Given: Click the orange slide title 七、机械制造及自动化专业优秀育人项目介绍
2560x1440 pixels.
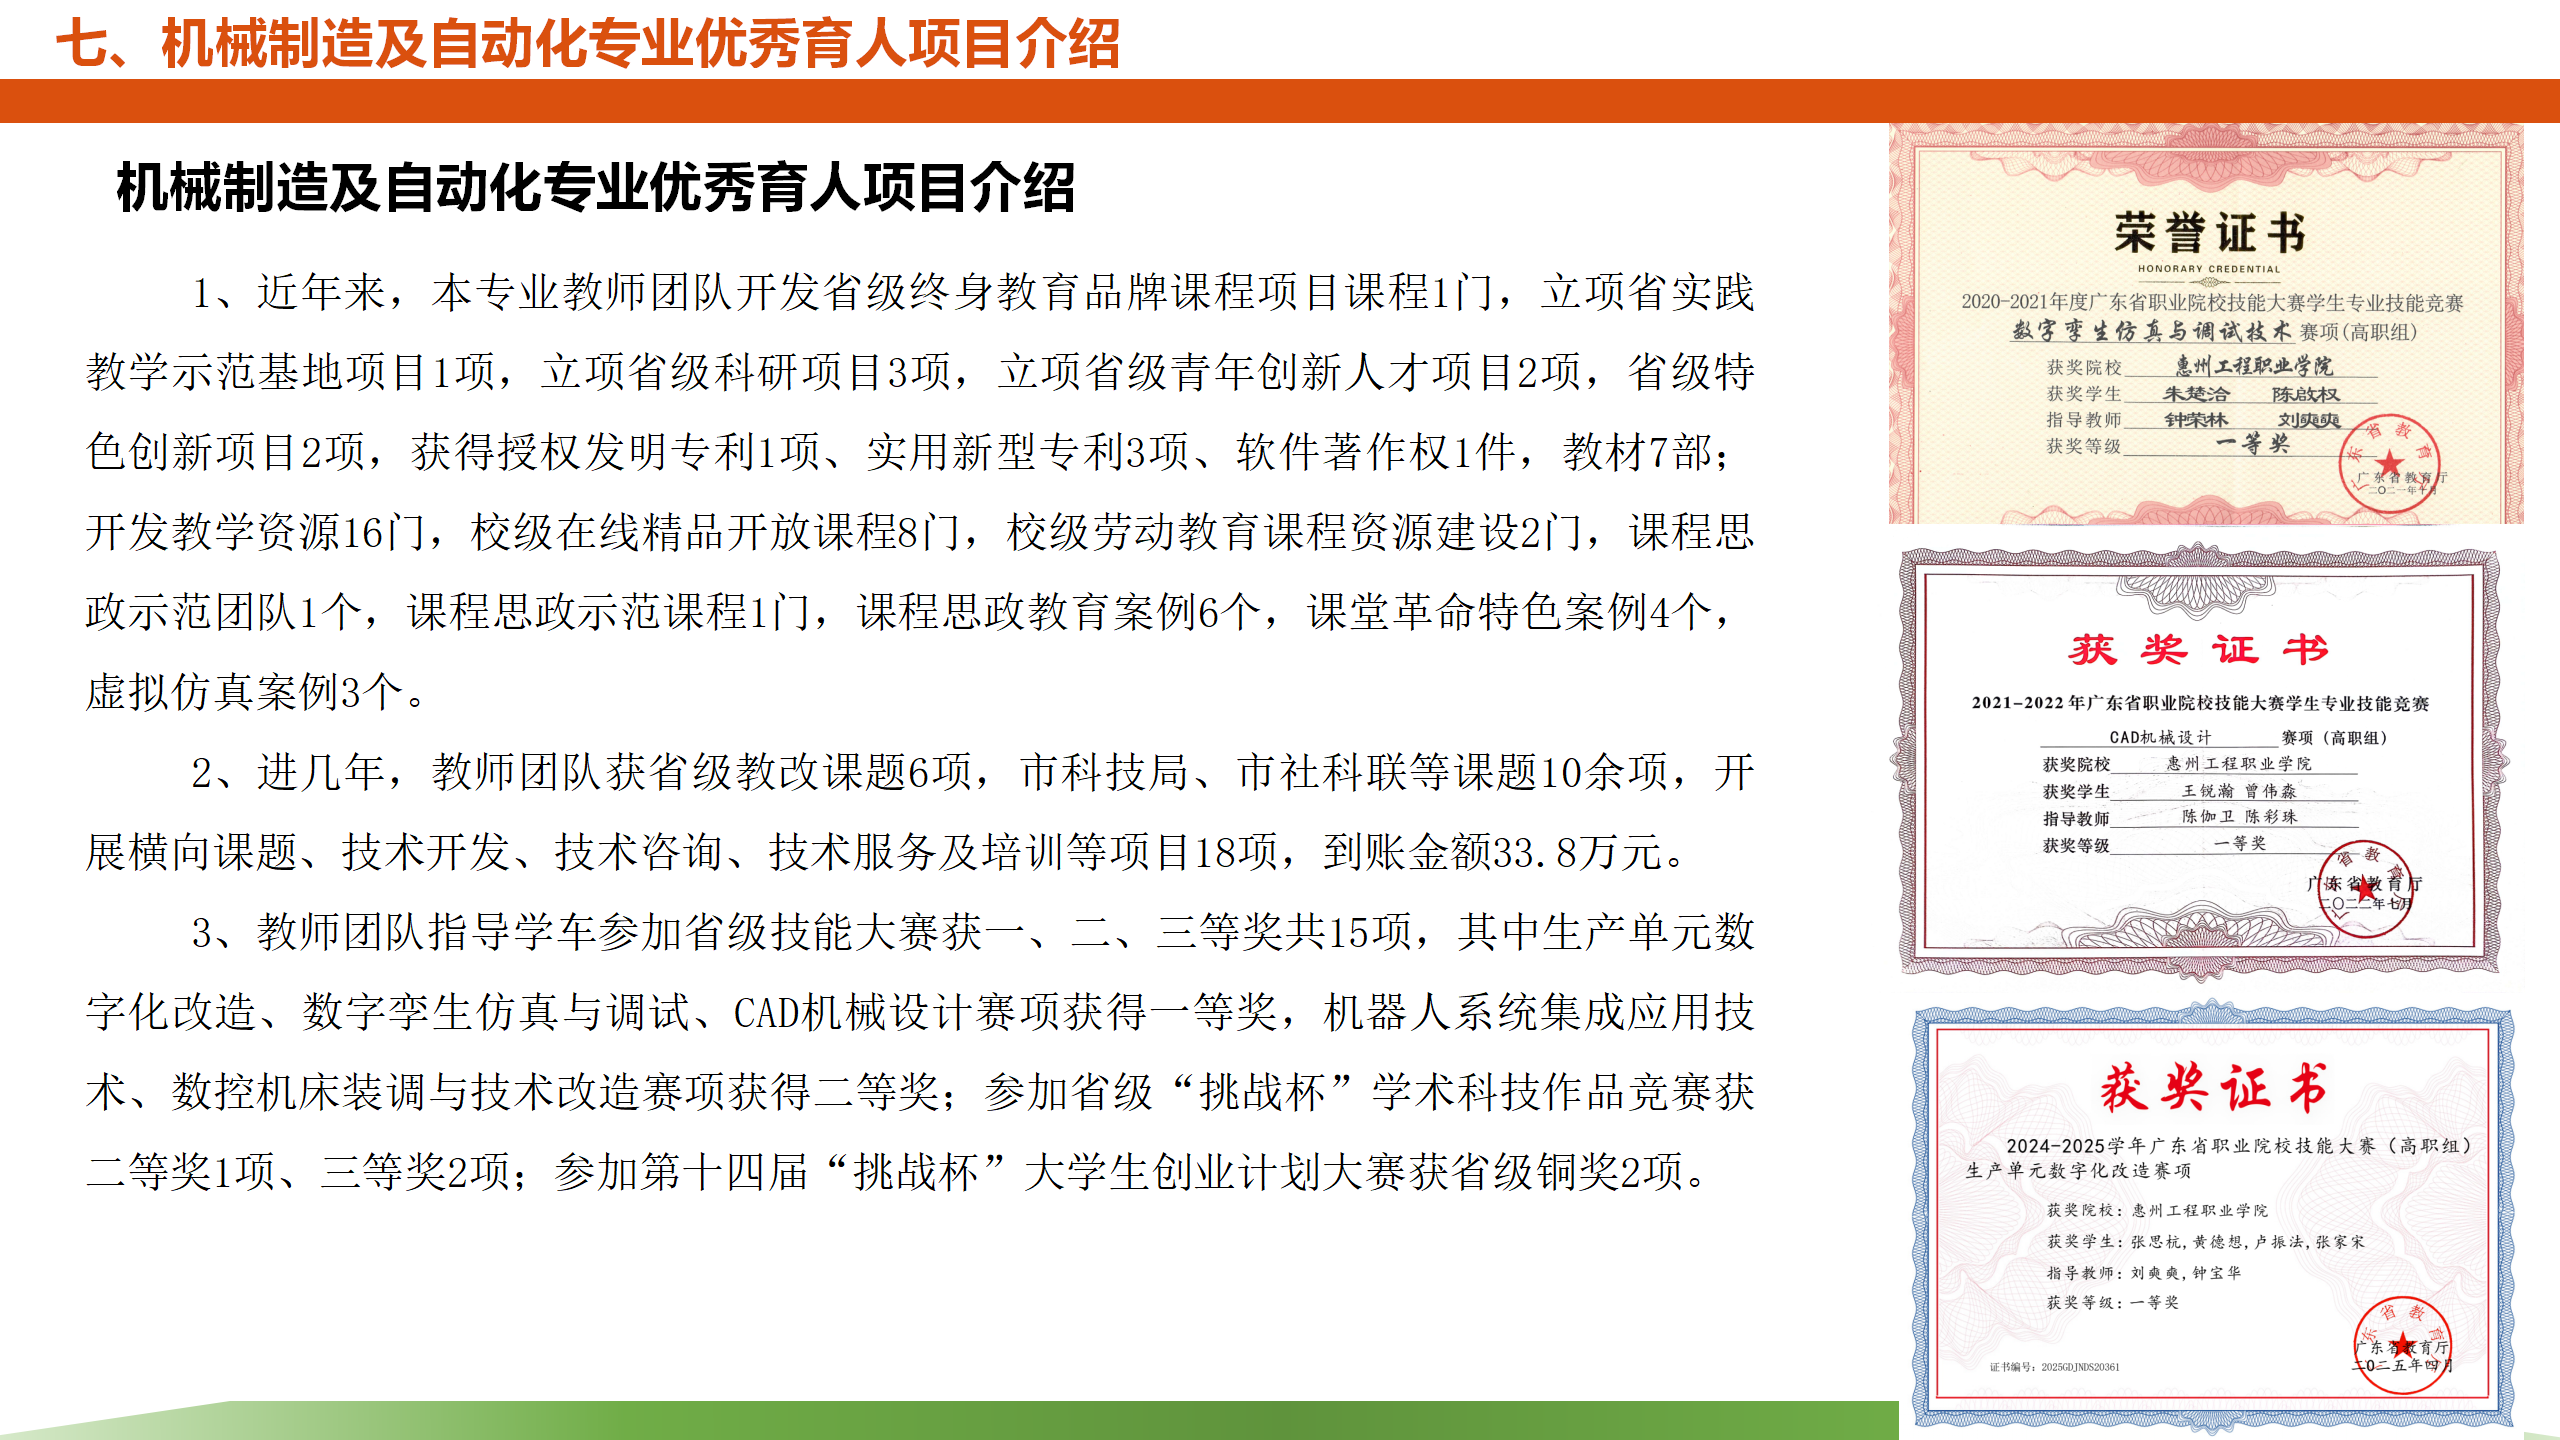Looking at the screenshot, I should click(x=588, y=44).
